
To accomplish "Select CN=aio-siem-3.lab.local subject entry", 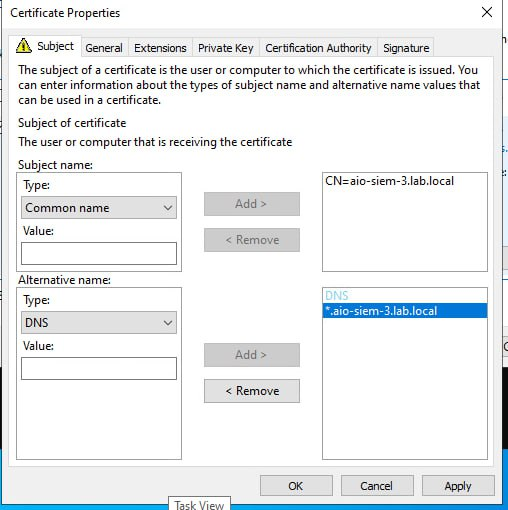I will pyautogui.click(x=389, y=181).
